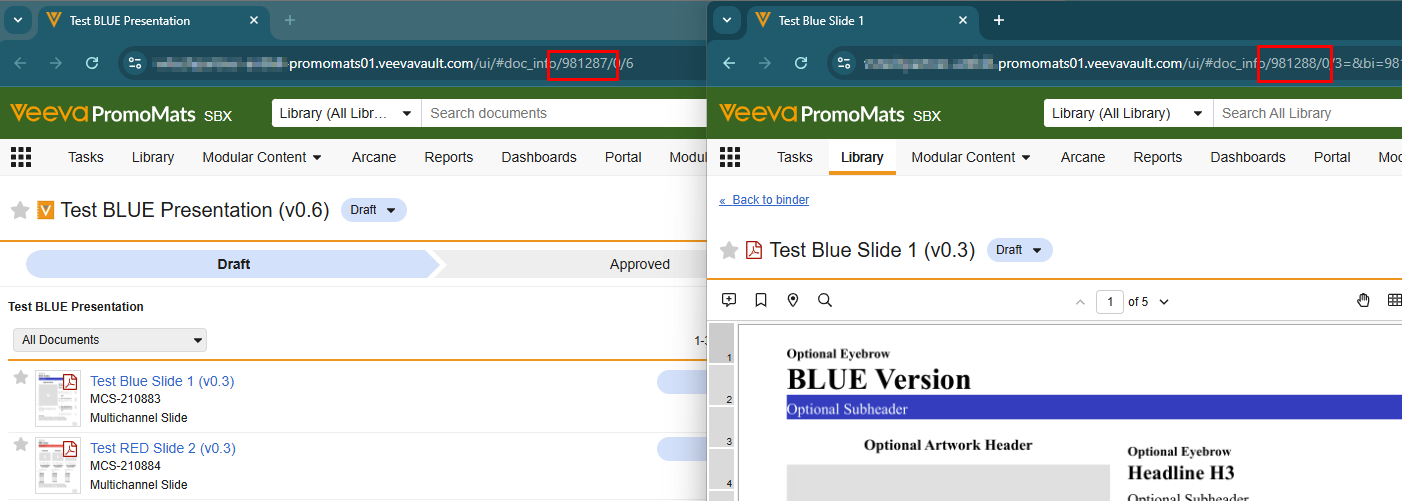1402x501 pixels.
Task: Toggle favorite star for Test BLUE Presentation
Action: coord(19,210)
